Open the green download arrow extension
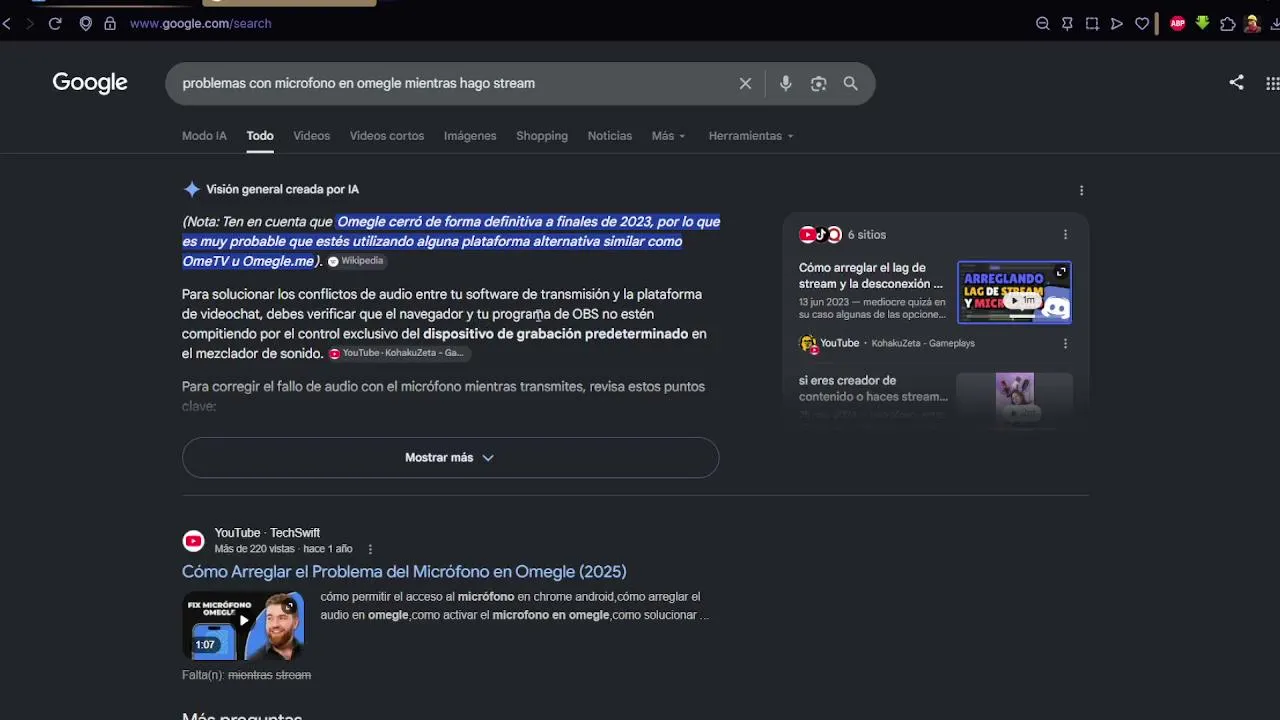The width and height of the screenshot is (1280, 720). point(1203,23)
